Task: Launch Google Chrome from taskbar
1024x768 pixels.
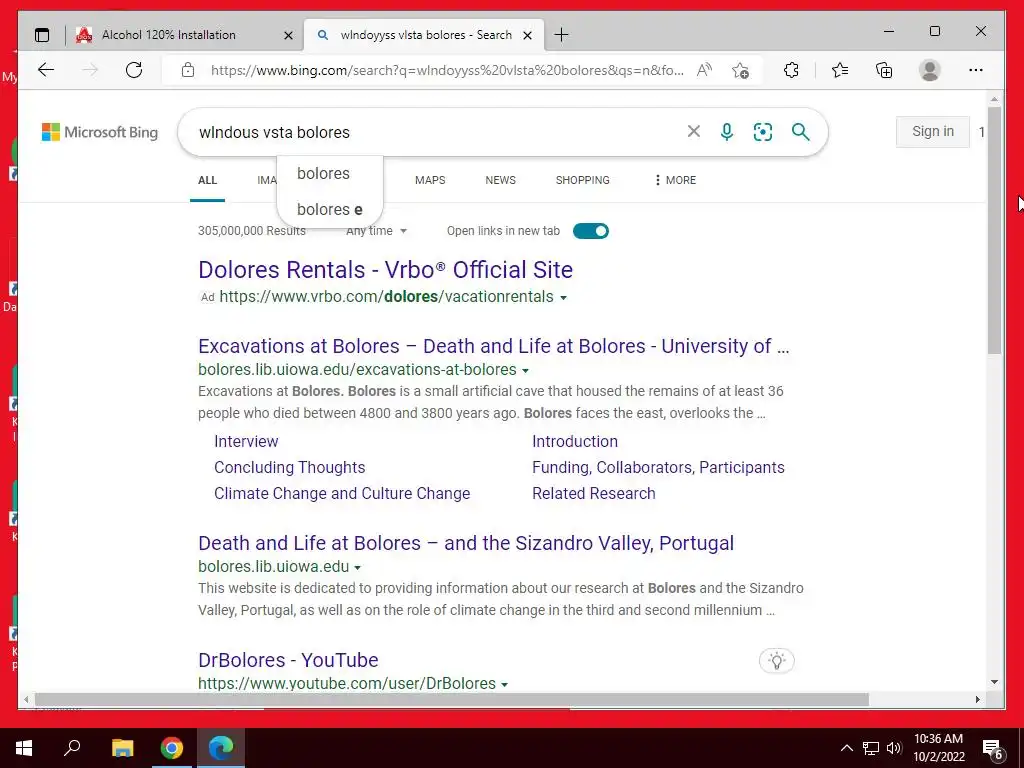Action: [172, 748]
